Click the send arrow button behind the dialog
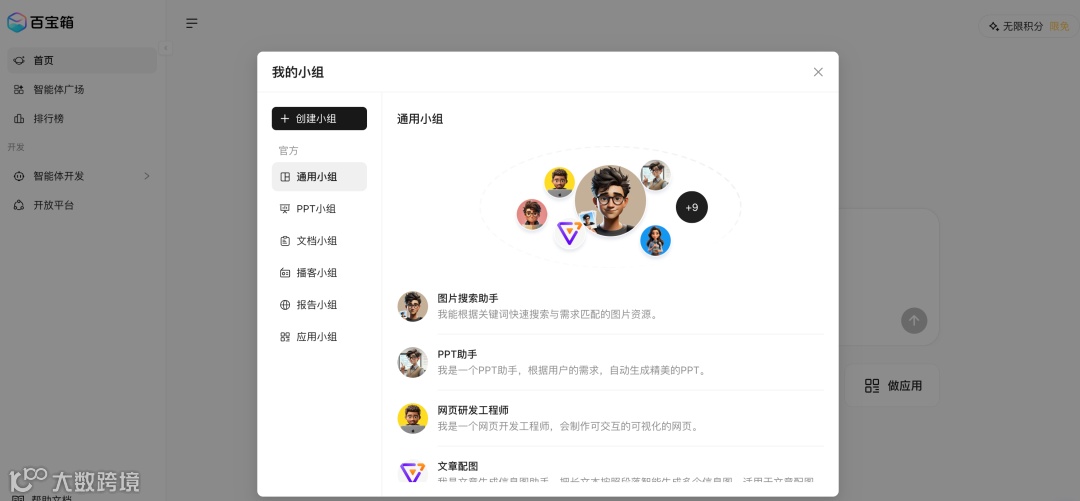Viewport: 1080px width, 501px height. click(x=914, y=320)
